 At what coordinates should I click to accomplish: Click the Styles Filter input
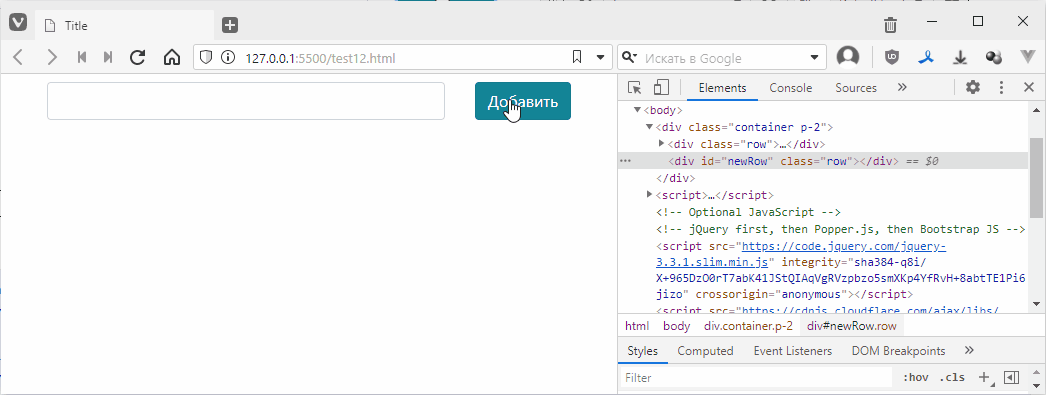(x=756, y=378)
